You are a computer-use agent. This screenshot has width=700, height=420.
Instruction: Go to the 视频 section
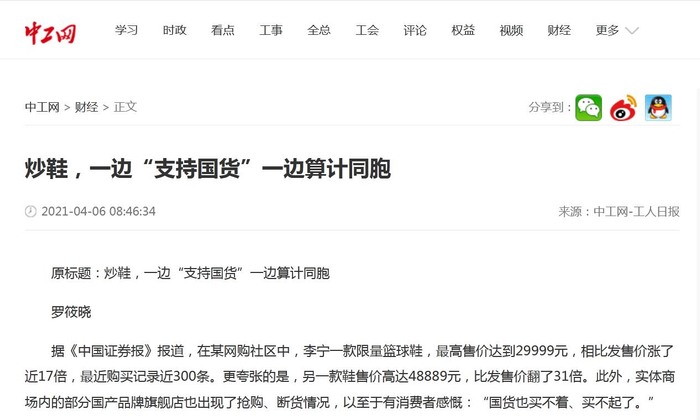pyautogui.click(x=511, y=30)
